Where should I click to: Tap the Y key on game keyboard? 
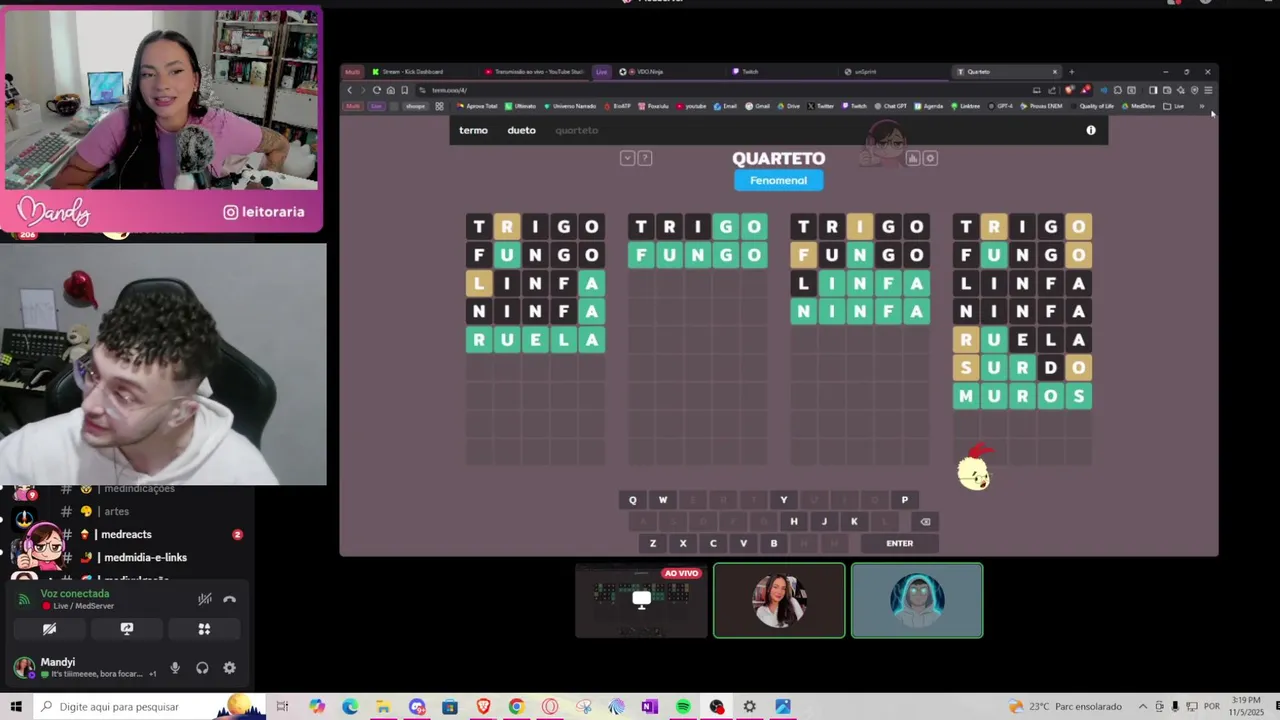point(783,500)
